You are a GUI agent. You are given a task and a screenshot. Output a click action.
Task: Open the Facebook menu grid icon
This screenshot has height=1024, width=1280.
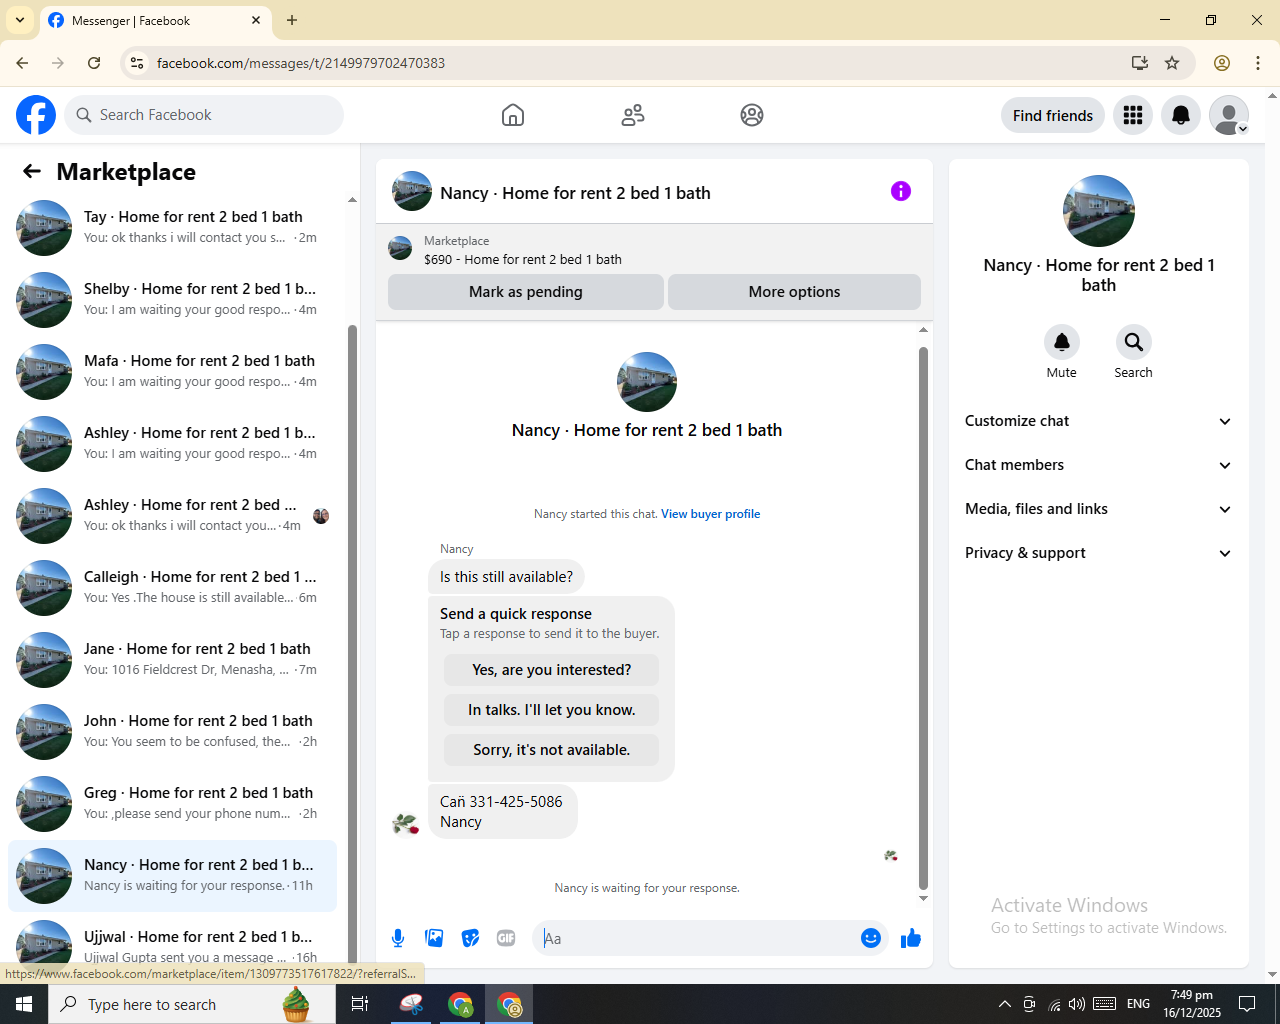(1133, 116)
